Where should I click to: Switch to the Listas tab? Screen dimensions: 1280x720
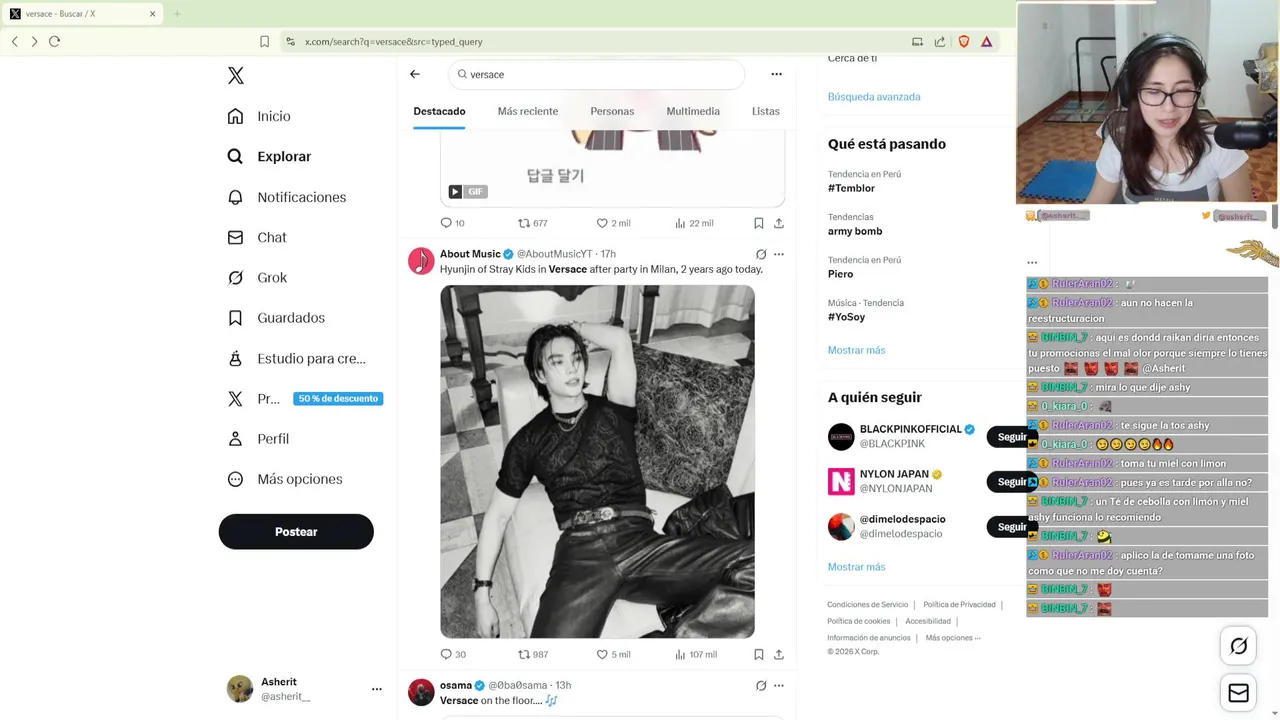[x=766, y=111]
